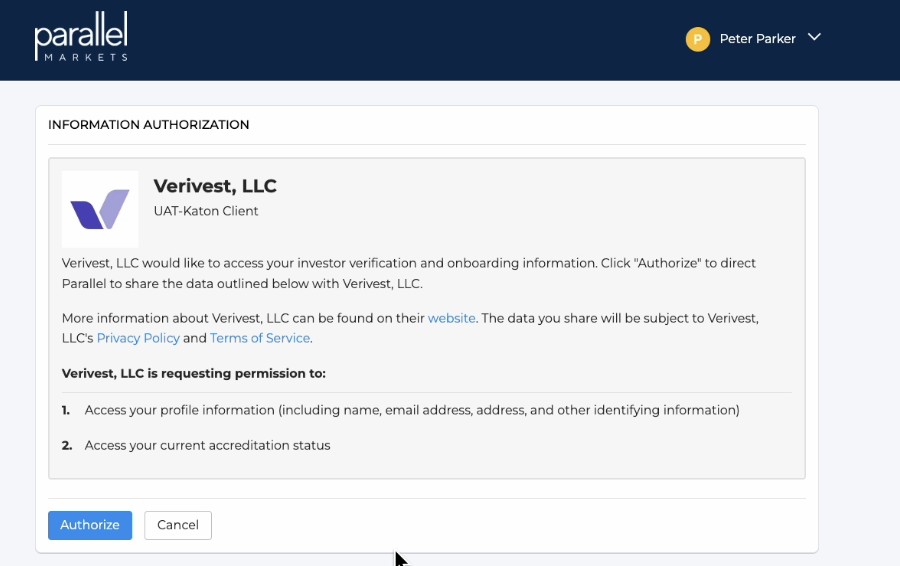Click the 'Access your current accreditation status' item
Image resolution: width=900 pixels, height=566 pixels.
207,445
